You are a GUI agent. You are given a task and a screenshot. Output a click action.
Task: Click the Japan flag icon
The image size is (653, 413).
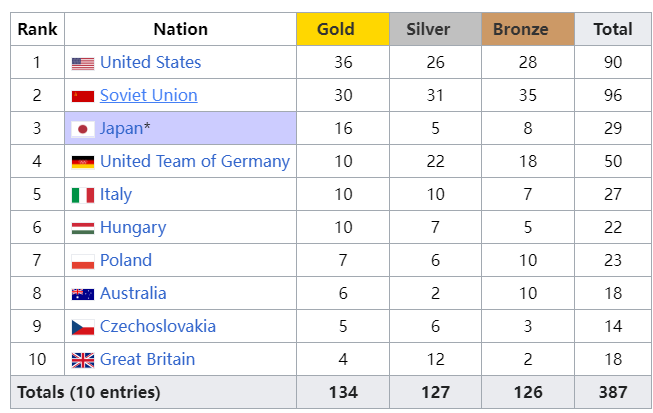[x=83, y=129]
